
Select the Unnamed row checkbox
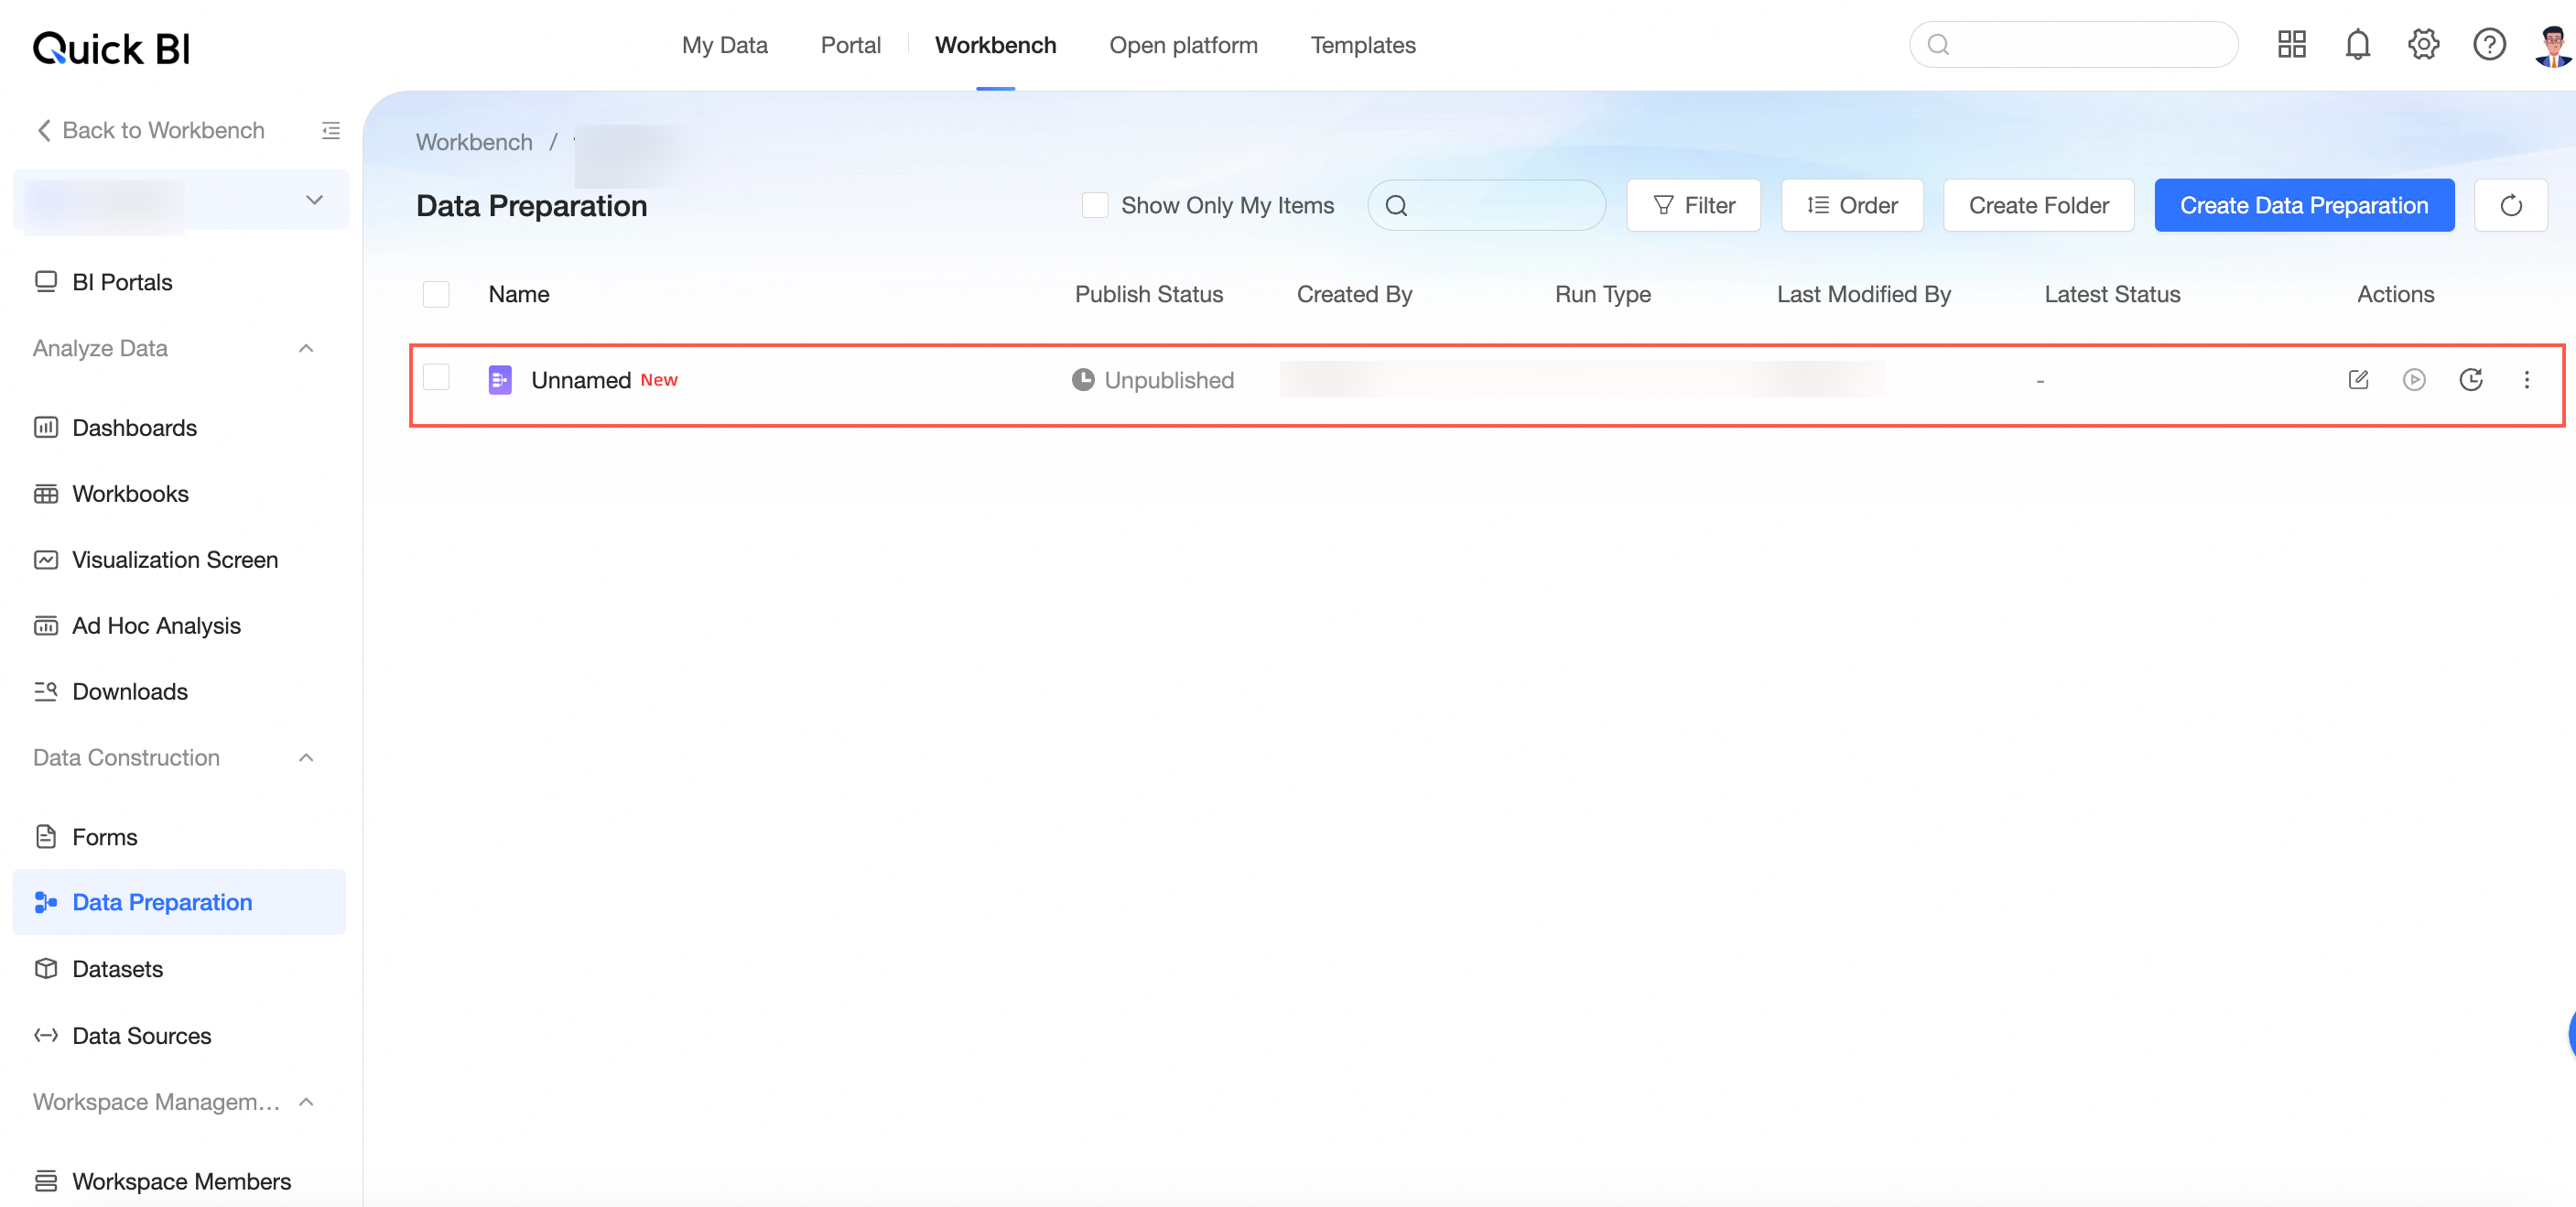pyautogui.click(x=436, y=377)
